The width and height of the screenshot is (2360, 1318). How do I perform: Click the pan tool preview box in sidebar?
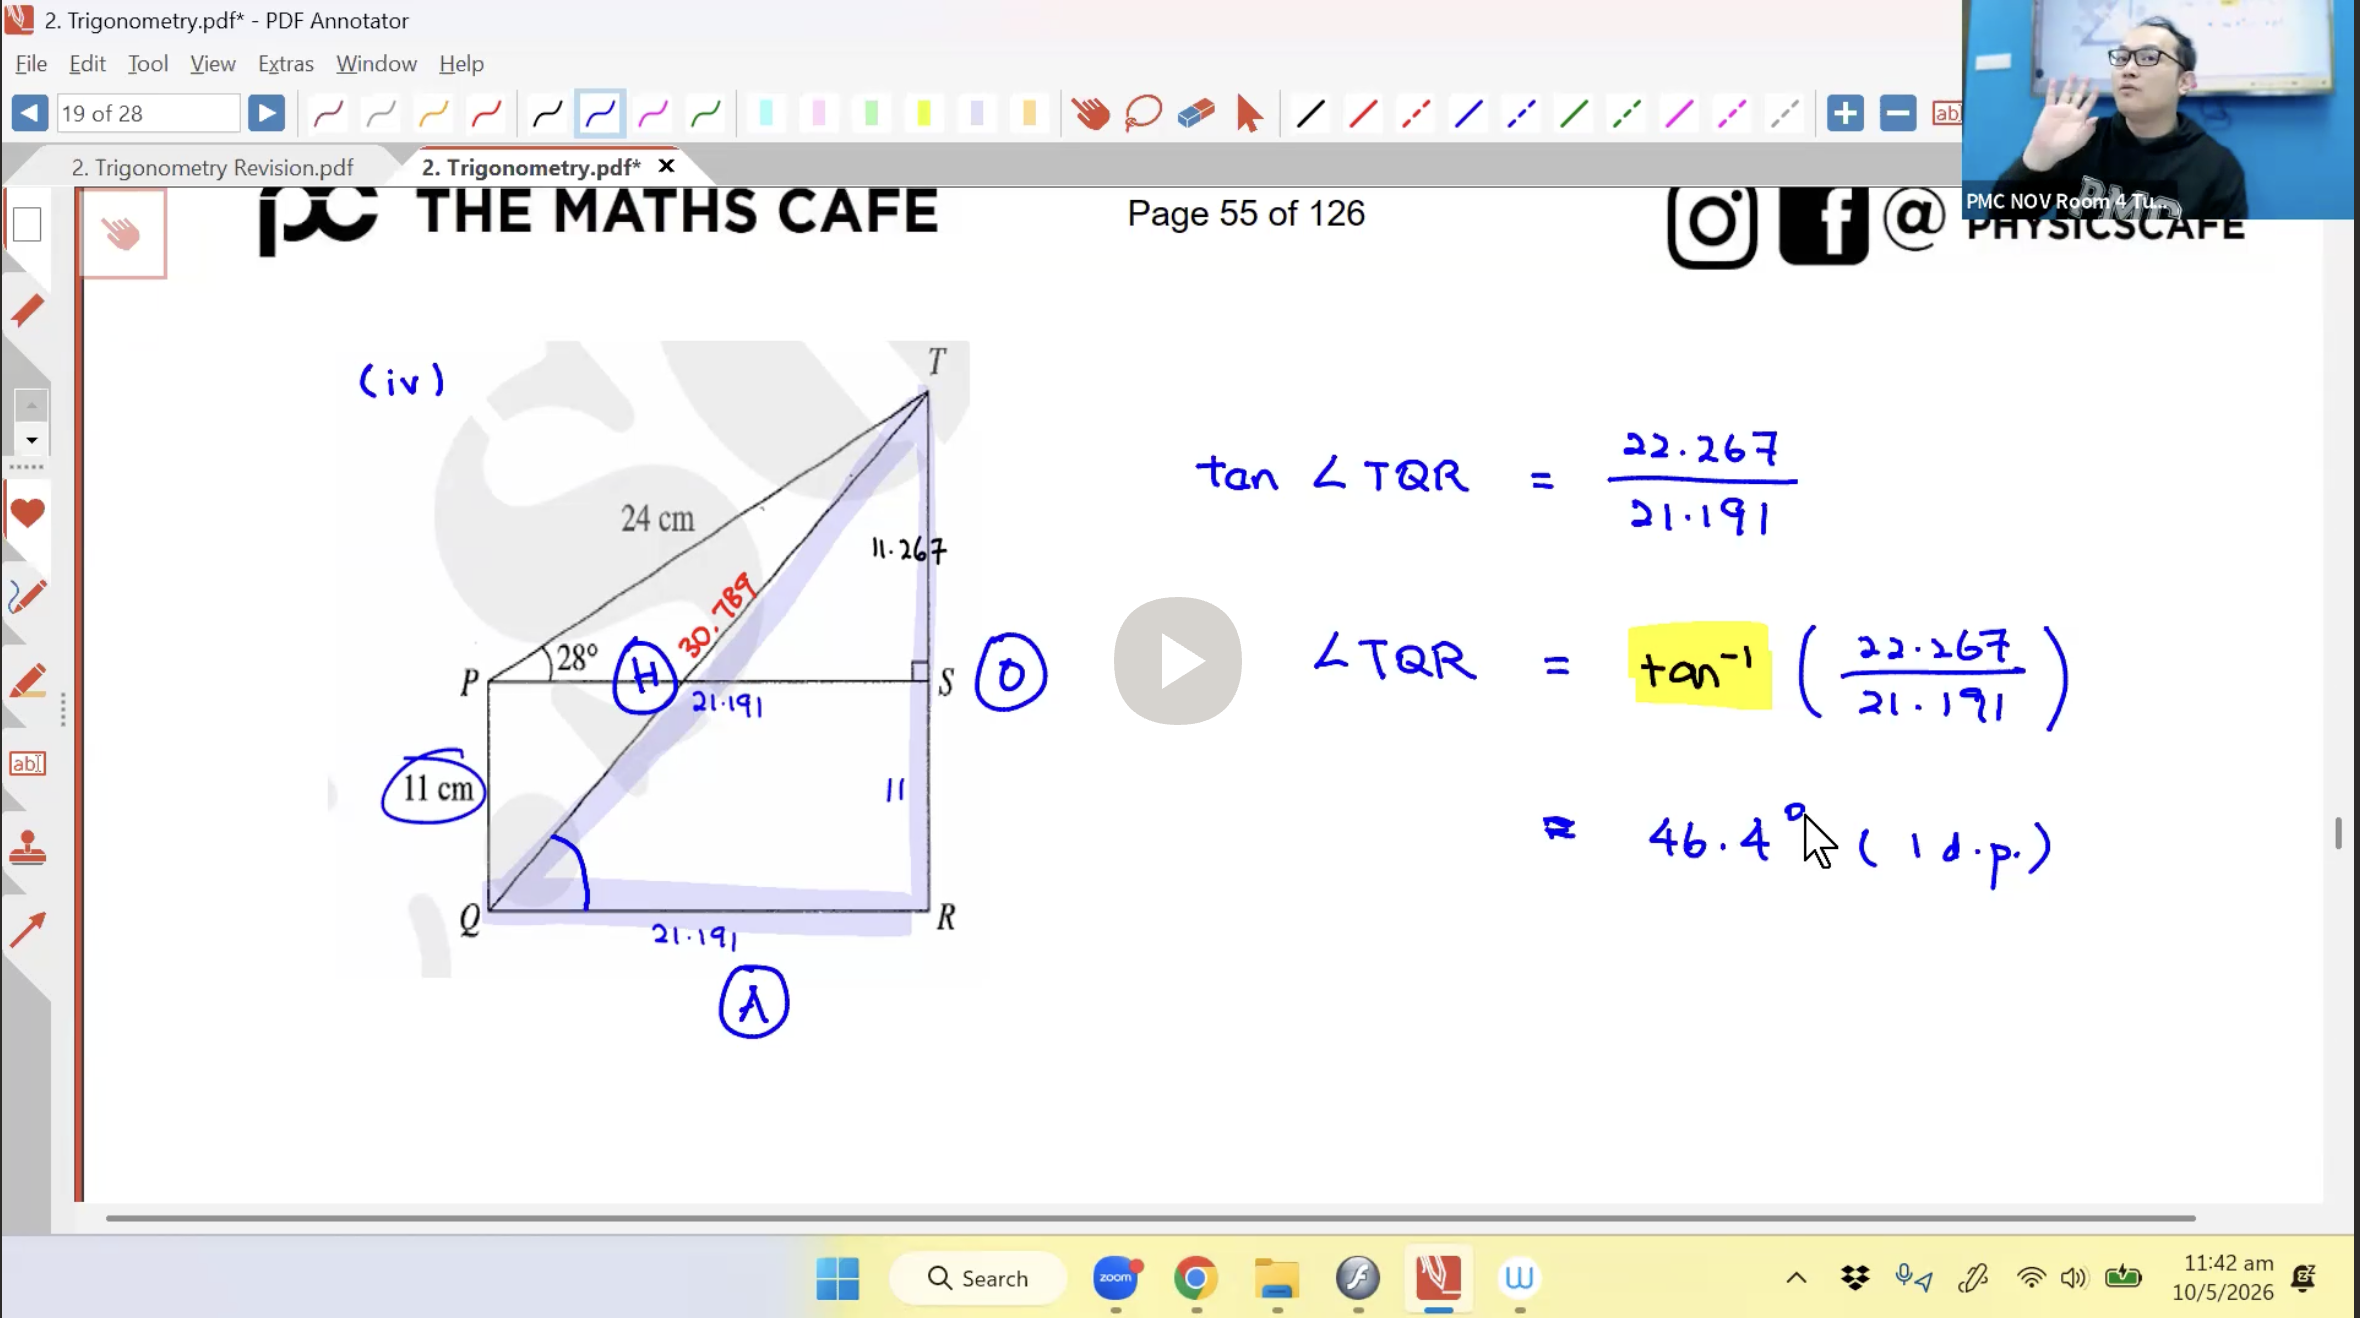122,233
